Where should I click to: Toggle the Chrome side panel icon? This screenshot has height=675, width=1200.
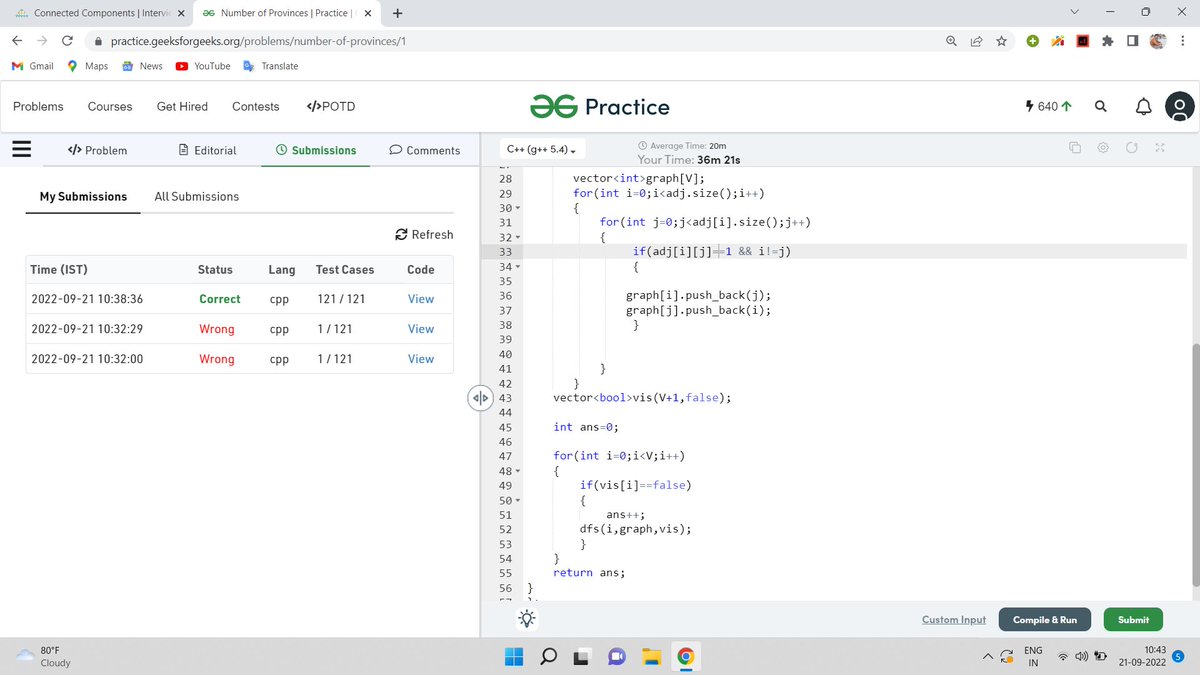pos(1132,41)
